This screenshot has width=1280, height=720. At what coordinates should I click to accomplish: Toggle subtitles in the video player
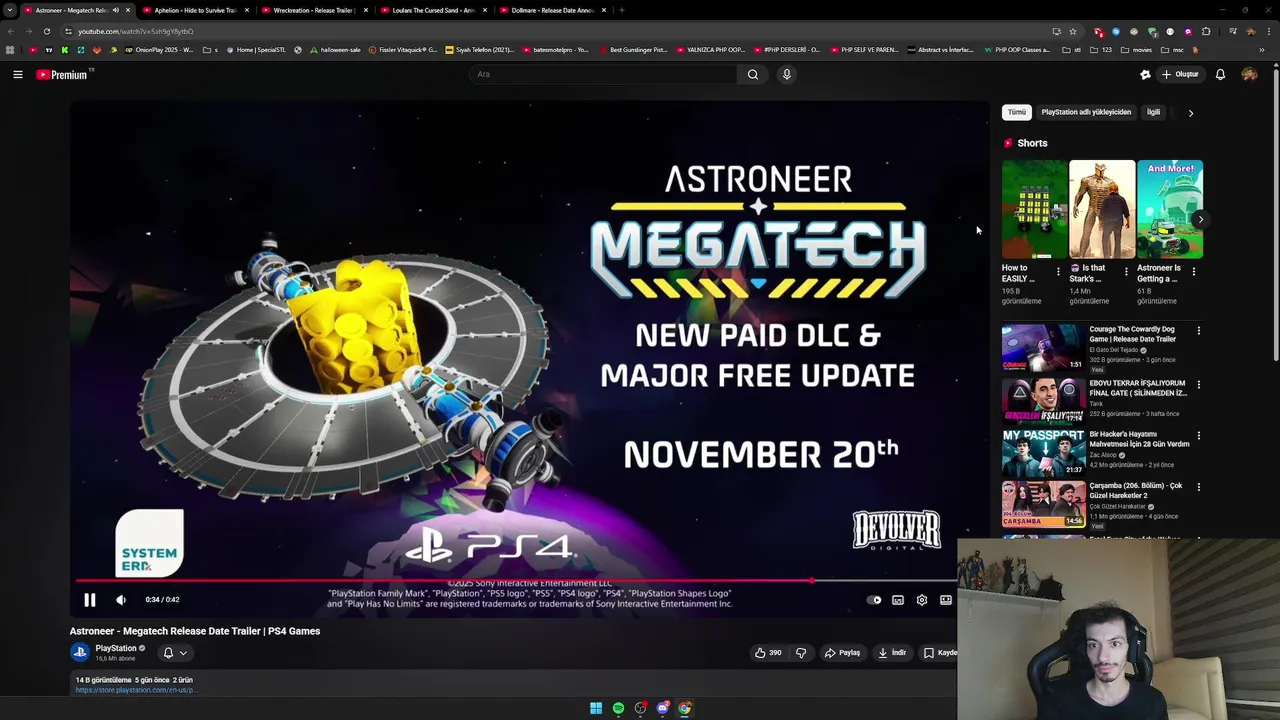tap(898, 600)
